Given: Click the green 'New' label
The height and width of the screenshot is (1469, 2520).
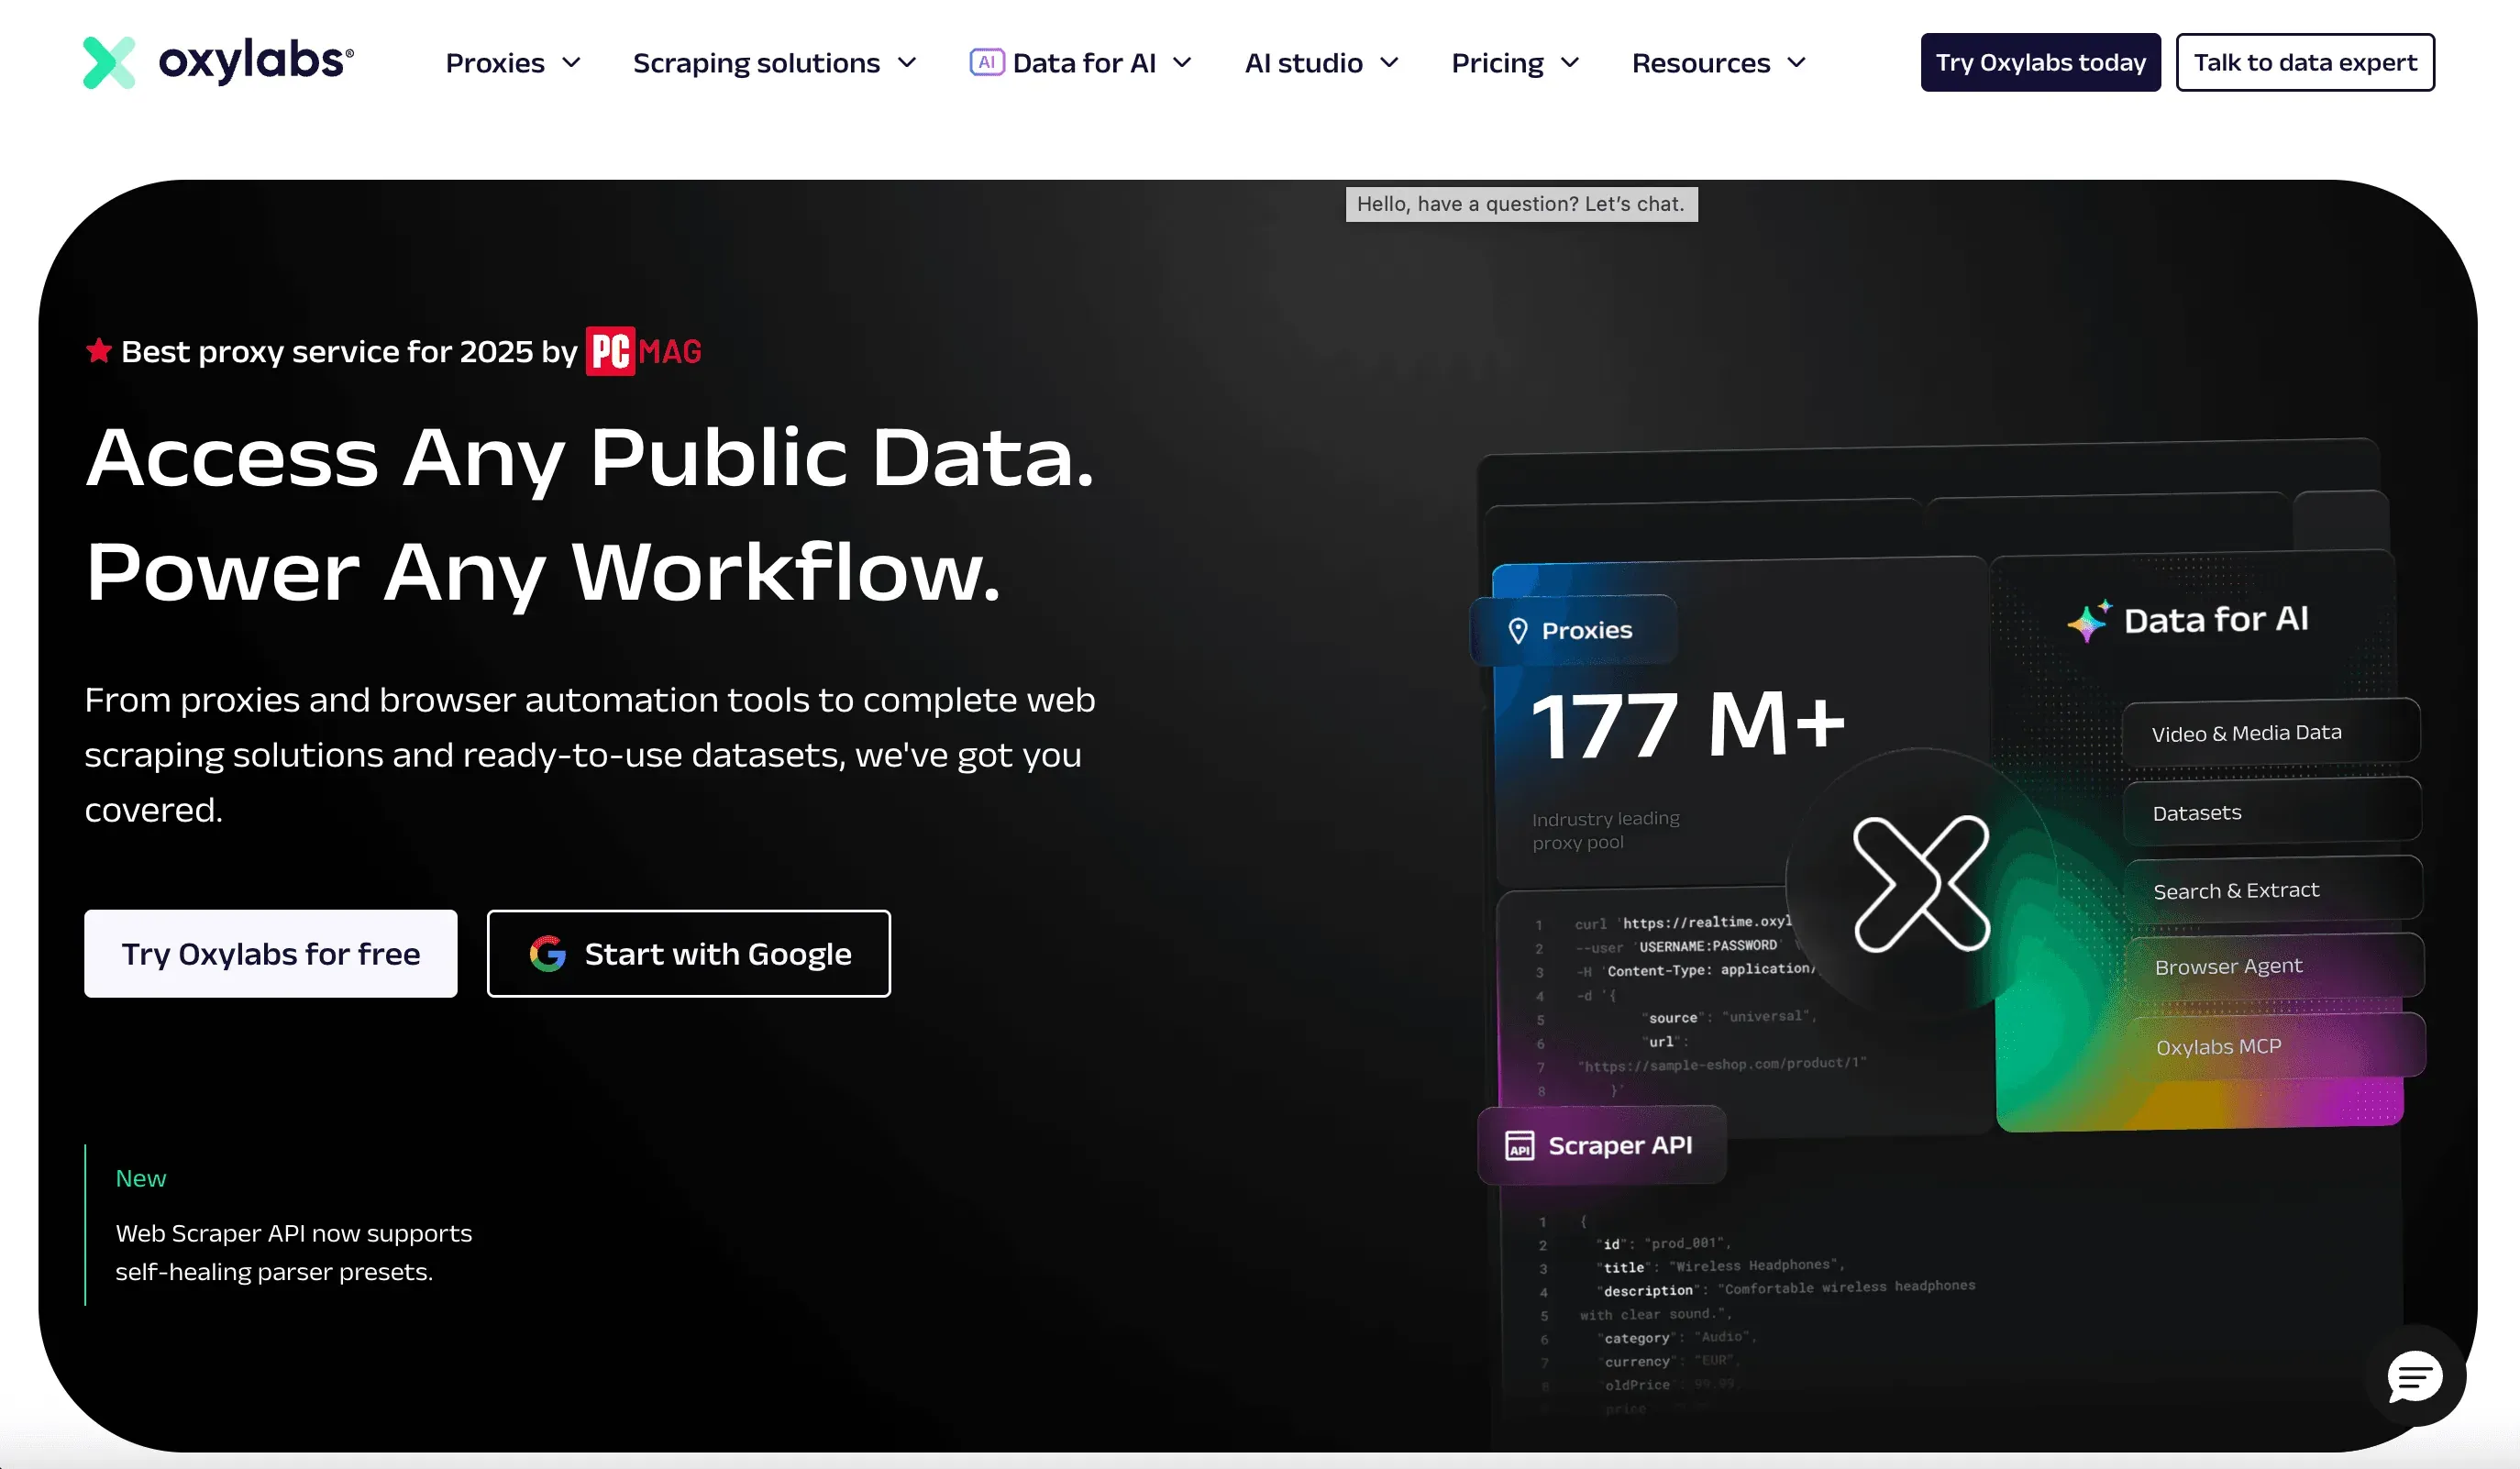Looking at the screenshot, I should (141, 1179).
